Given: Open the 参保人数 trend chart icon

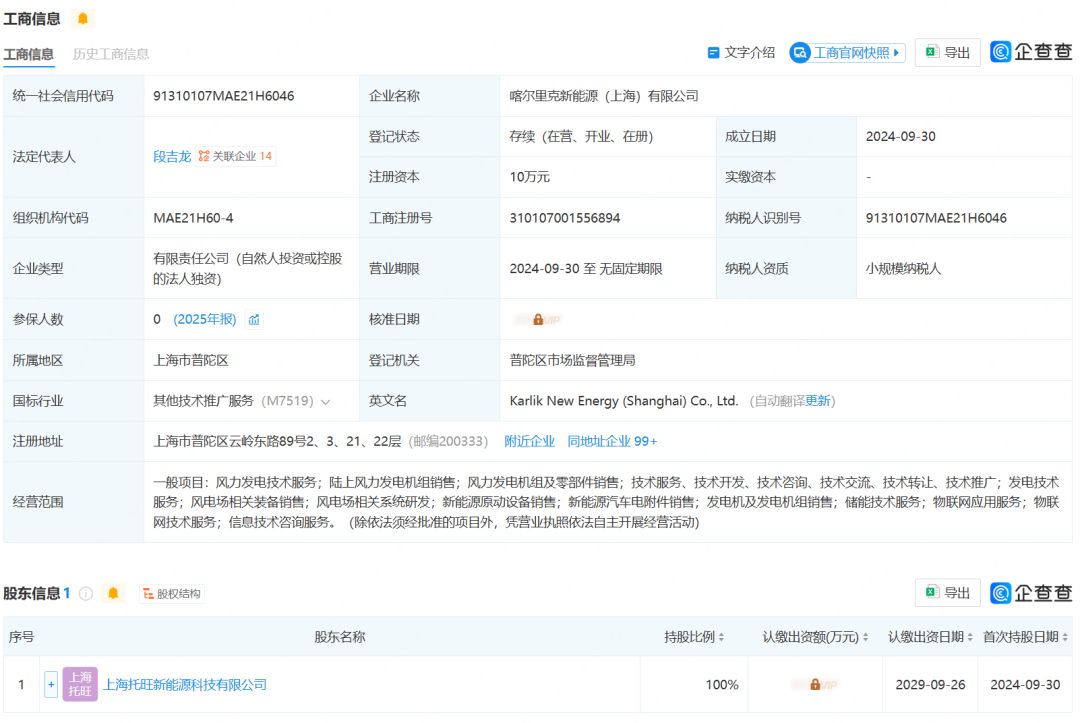Looking at the screenshot, I should pos(254,319).
